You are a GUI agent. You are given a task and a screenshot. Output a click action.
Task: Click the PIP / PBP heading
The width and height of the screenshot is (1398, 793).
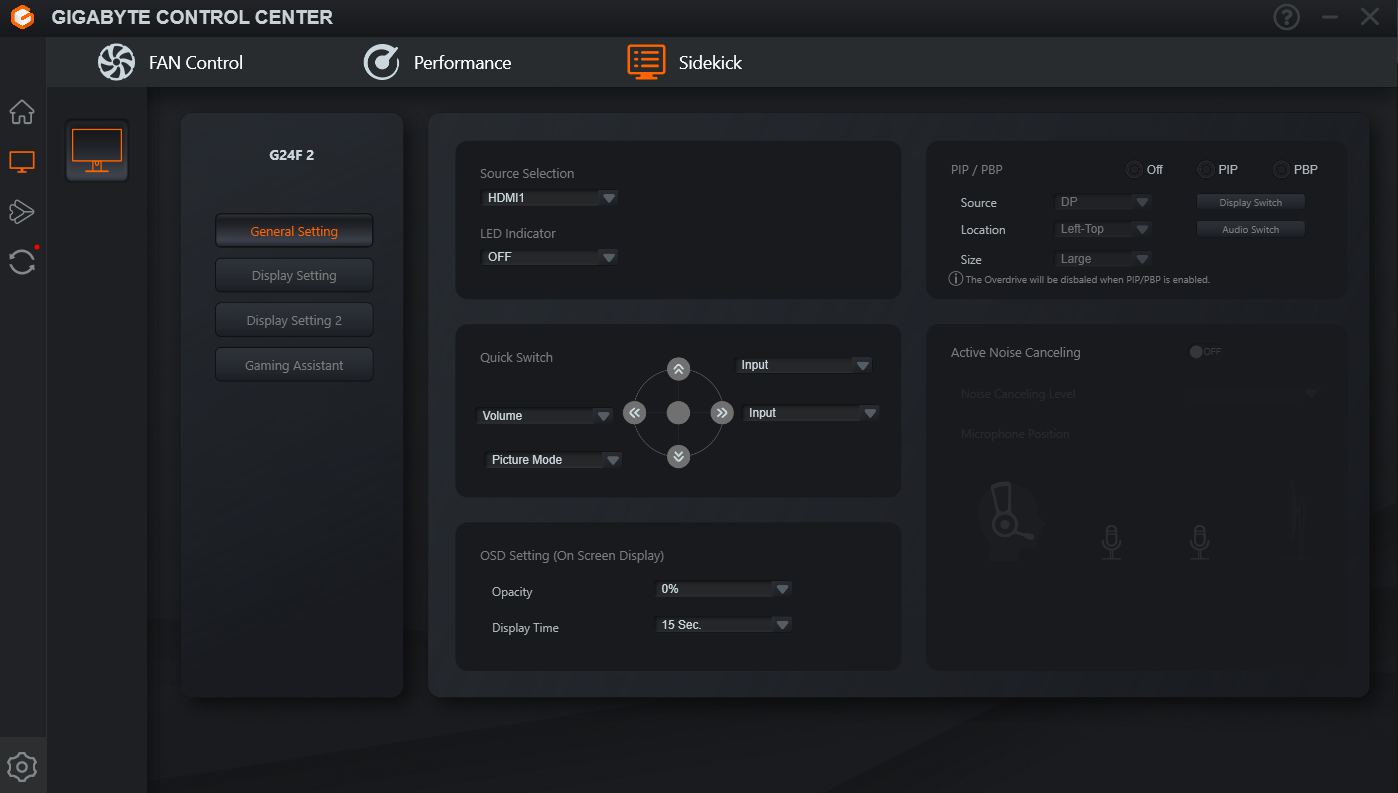(977, 170)
